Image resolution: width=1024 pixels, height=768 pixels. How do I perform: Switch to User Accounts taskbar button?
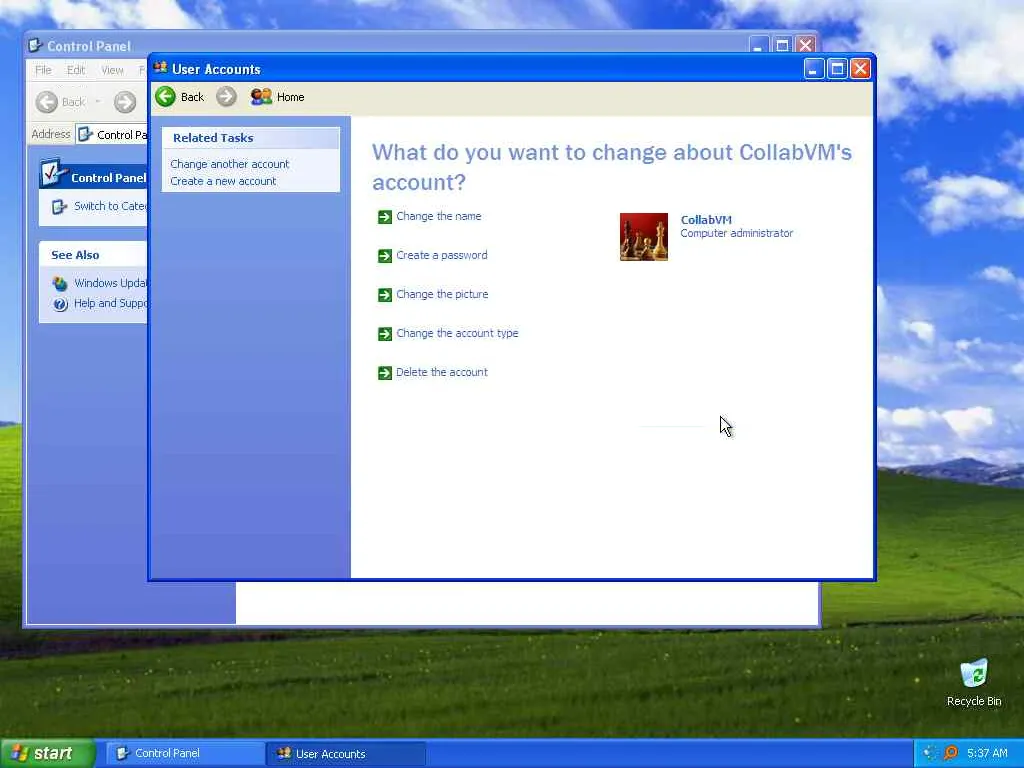pos(346,754)
